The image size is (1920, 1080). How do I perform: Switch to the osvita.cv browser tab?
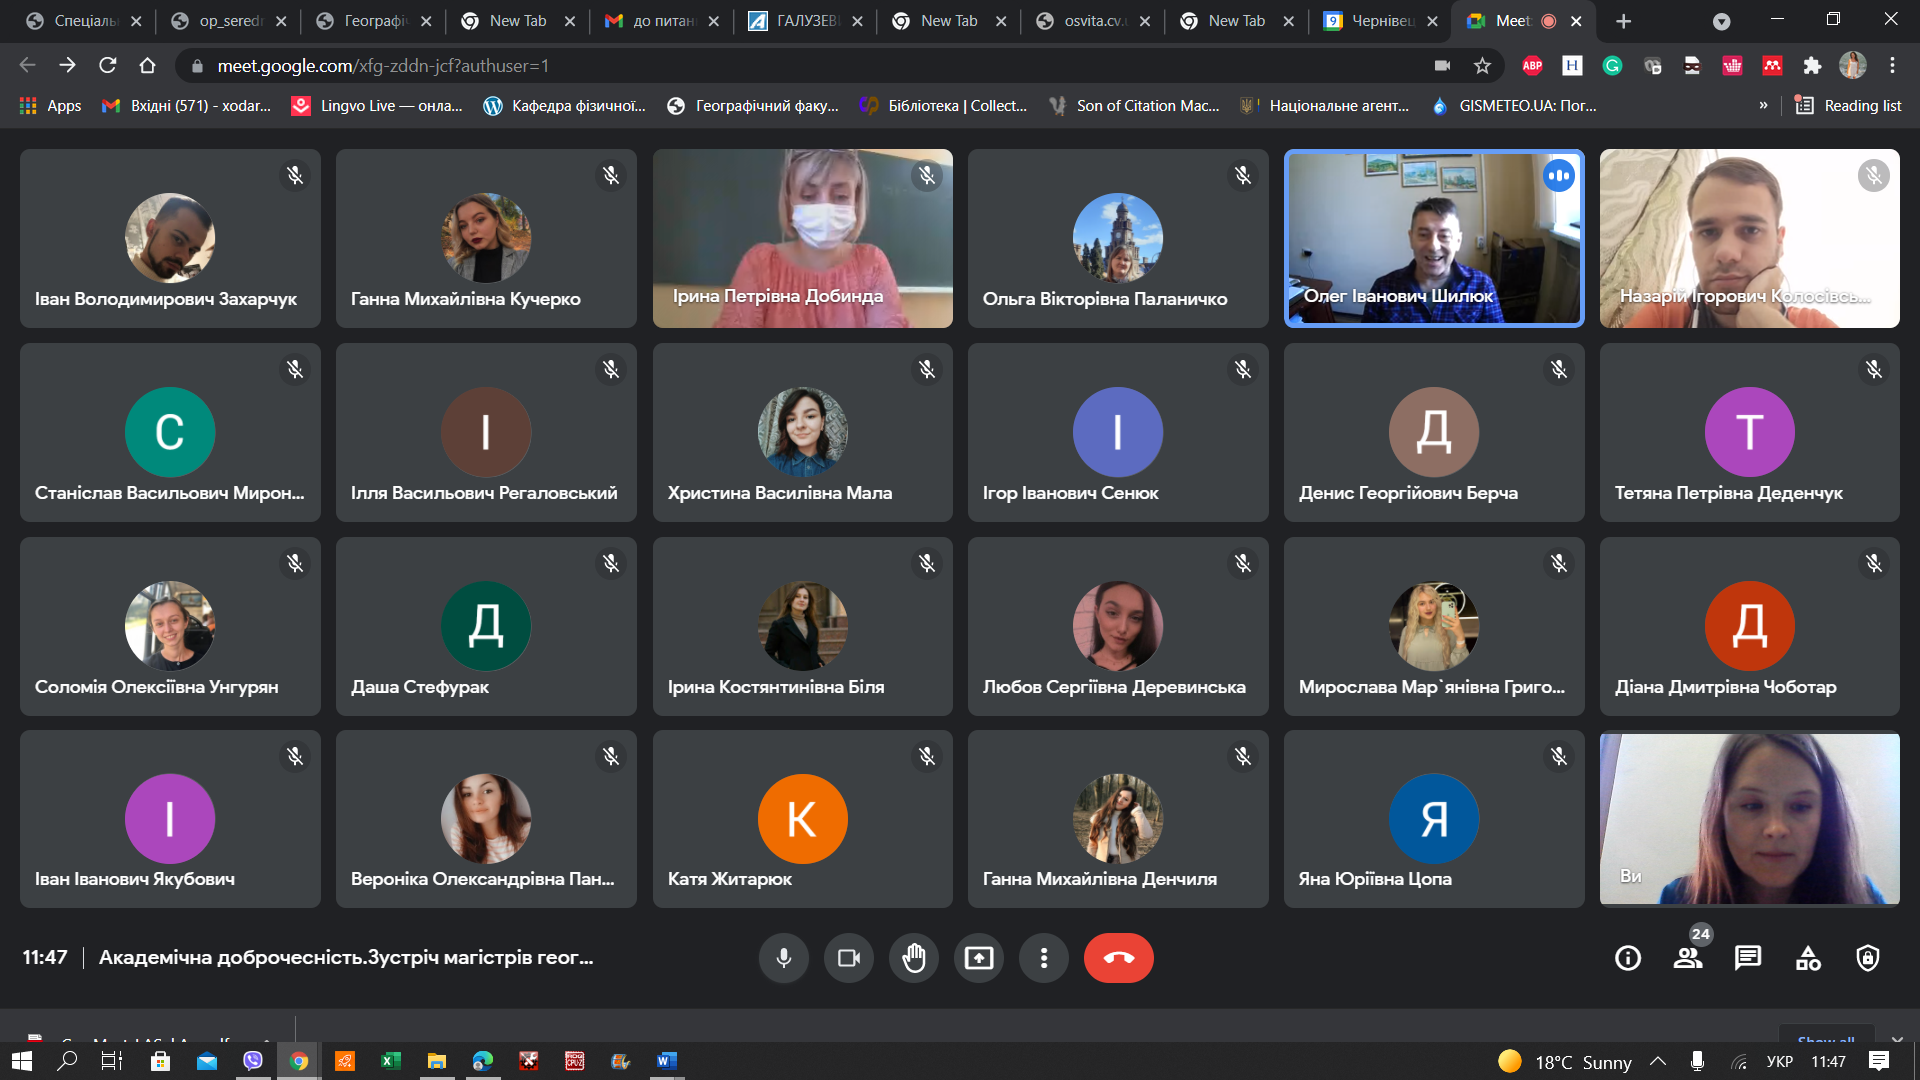1094,21
